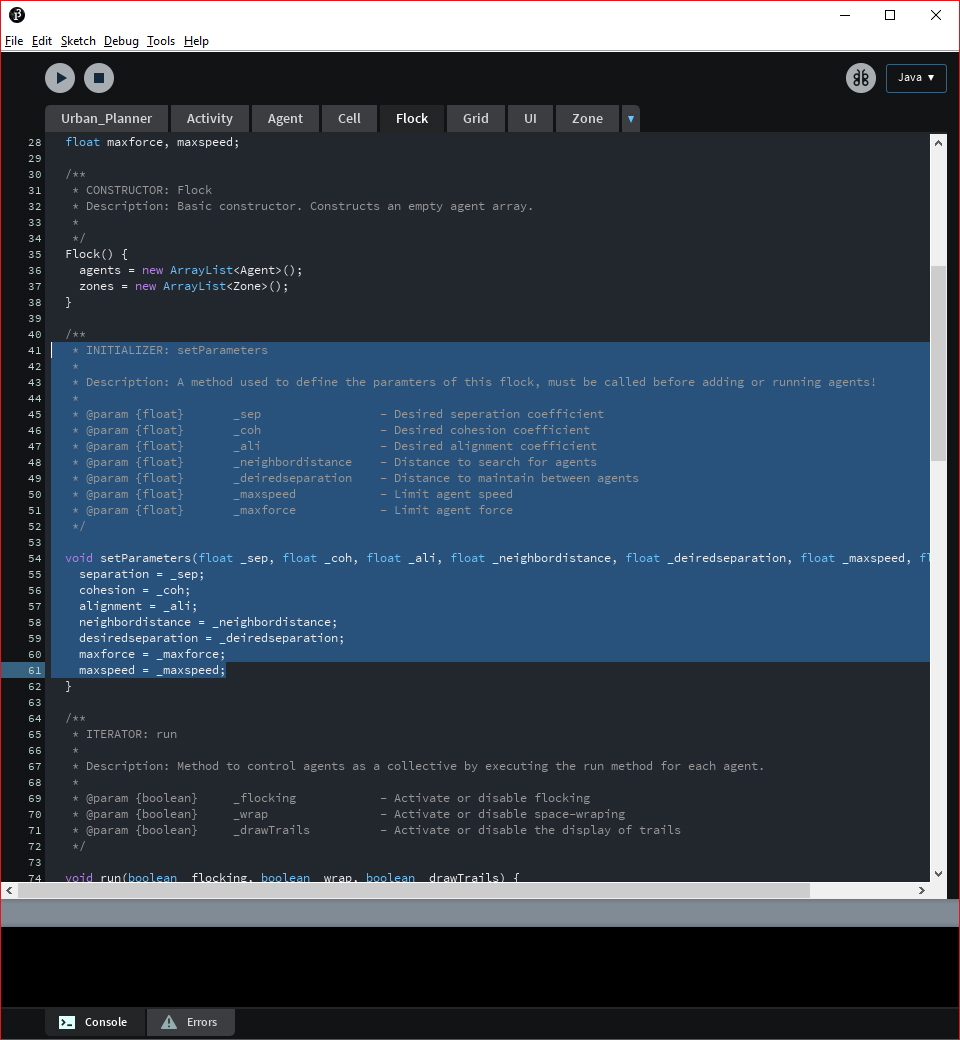Show the Errors panel
This screenshot has height=1040, width=960.
(x=190, y=1022)
